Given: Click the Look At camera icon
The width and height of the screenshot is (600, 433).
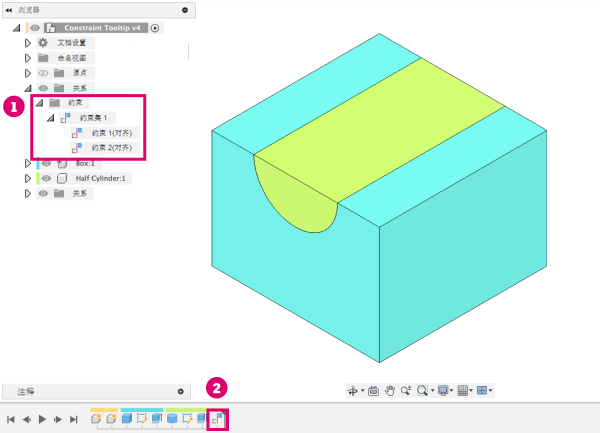Looking at the screenshot, I should [x=373, y=391].
